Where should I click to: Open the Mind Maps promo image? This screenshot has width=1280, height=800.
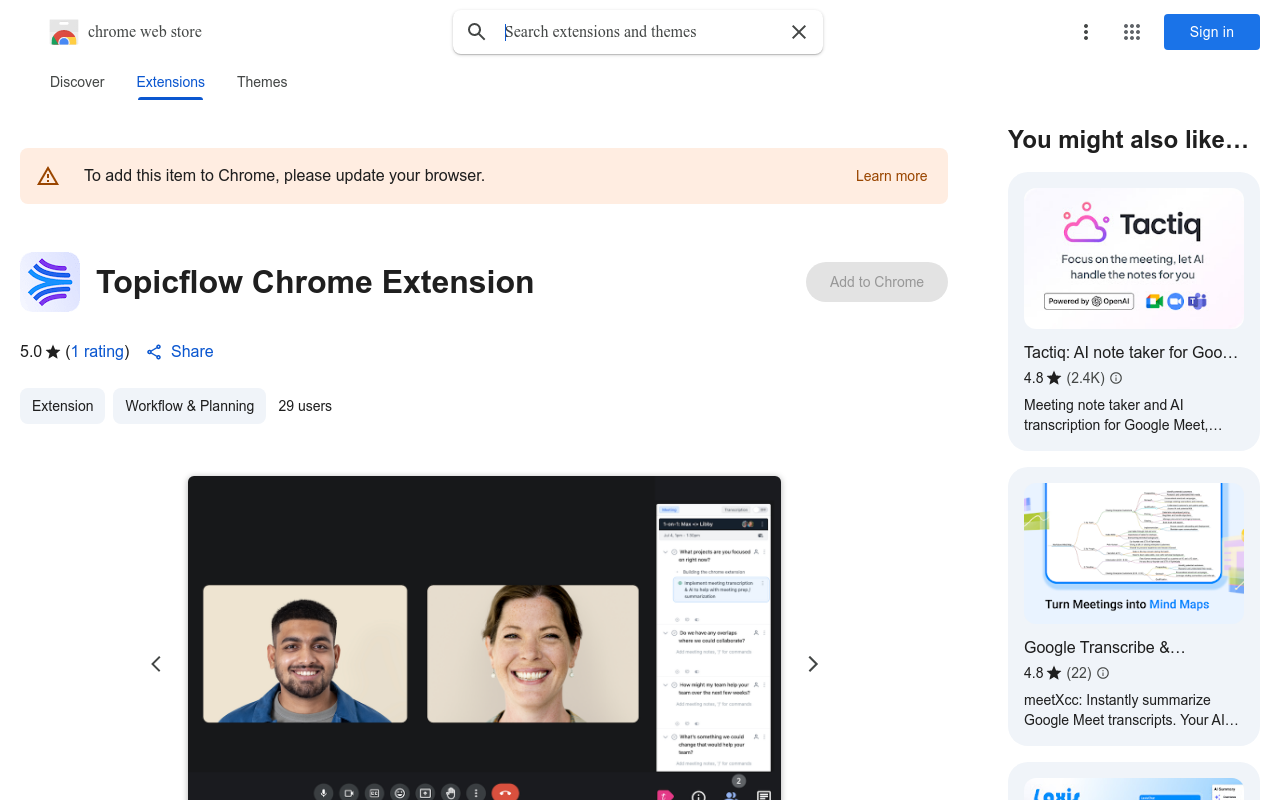click(1134, 554)
